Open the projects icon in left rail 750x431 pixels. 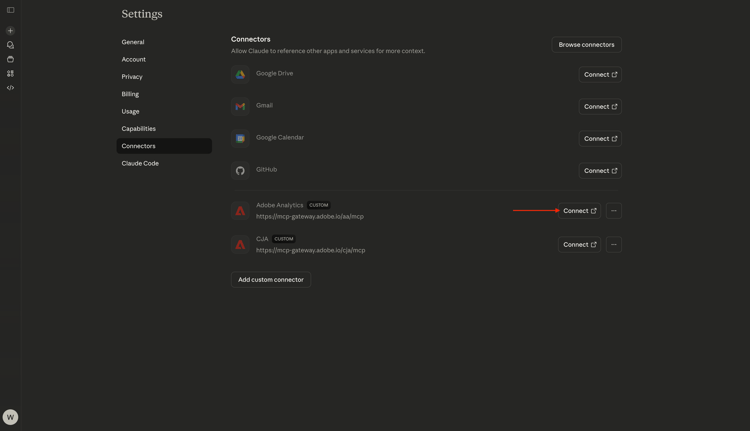tap(11, 59)
